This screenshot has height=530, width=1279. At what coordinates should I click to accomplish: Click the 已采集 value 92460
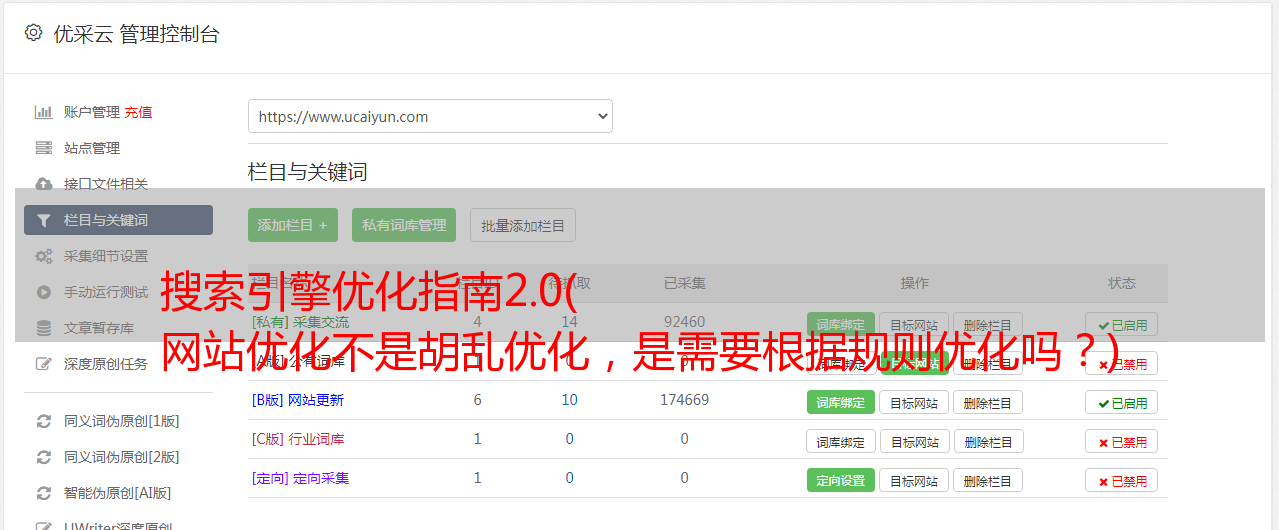684,322
